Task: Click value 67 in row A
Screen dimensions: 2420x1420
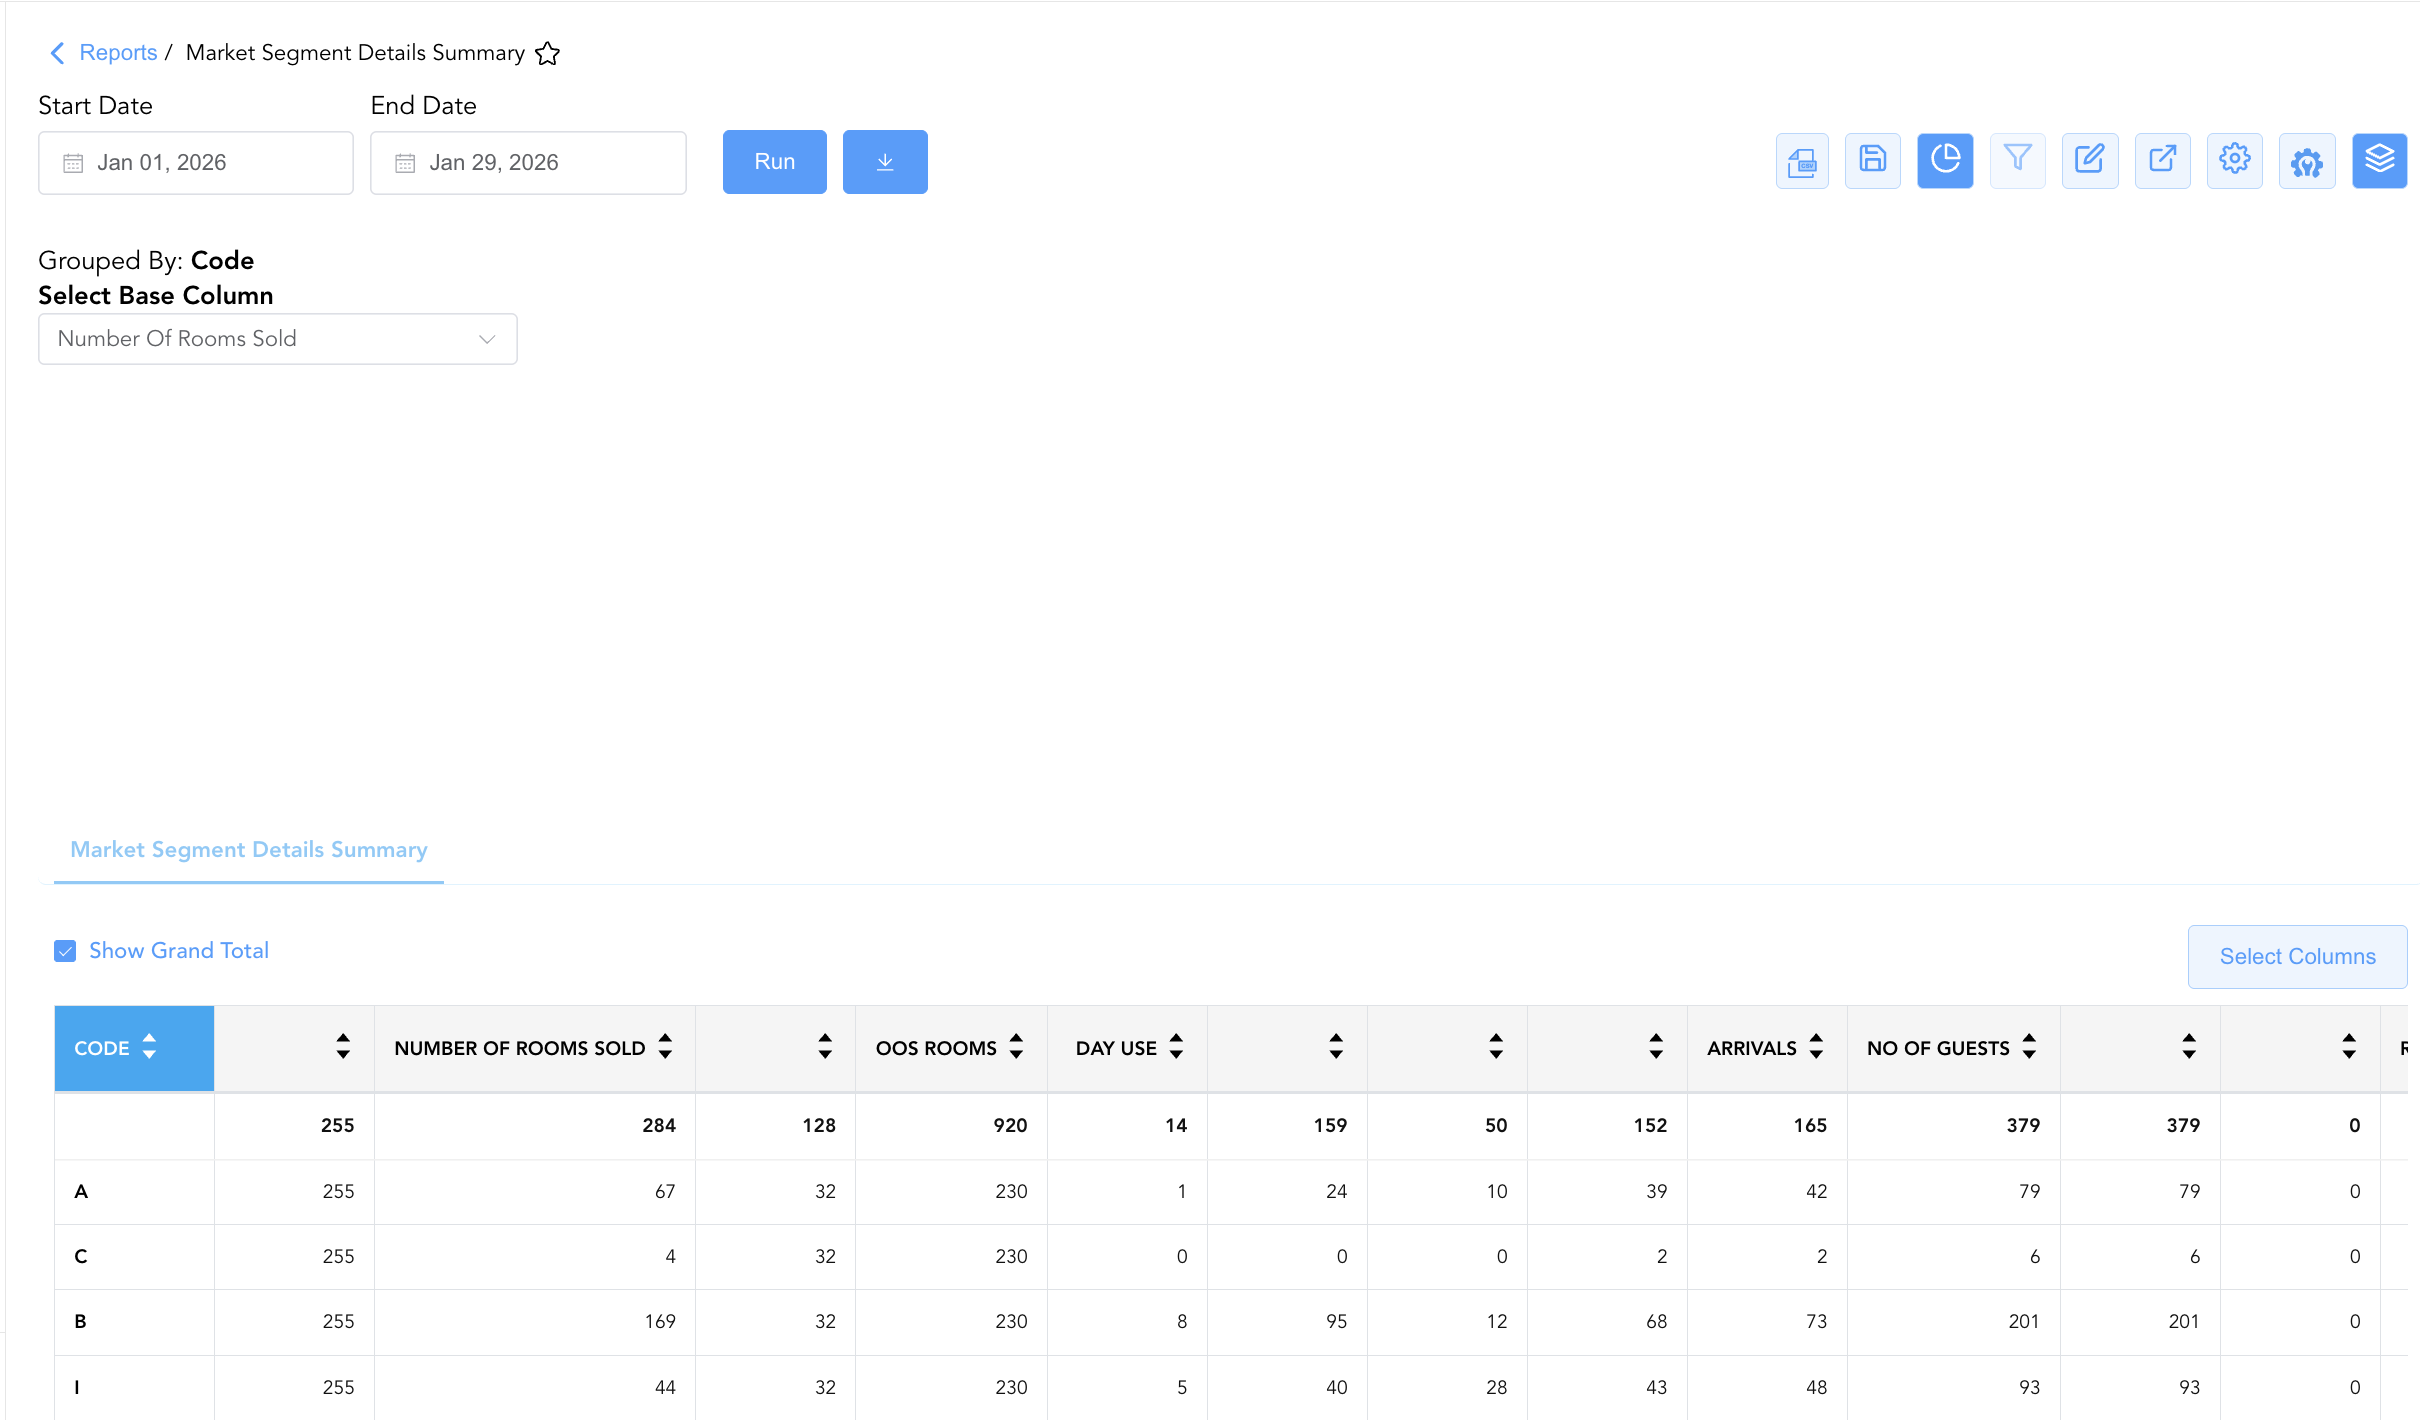Action: tap(665, 1192)
